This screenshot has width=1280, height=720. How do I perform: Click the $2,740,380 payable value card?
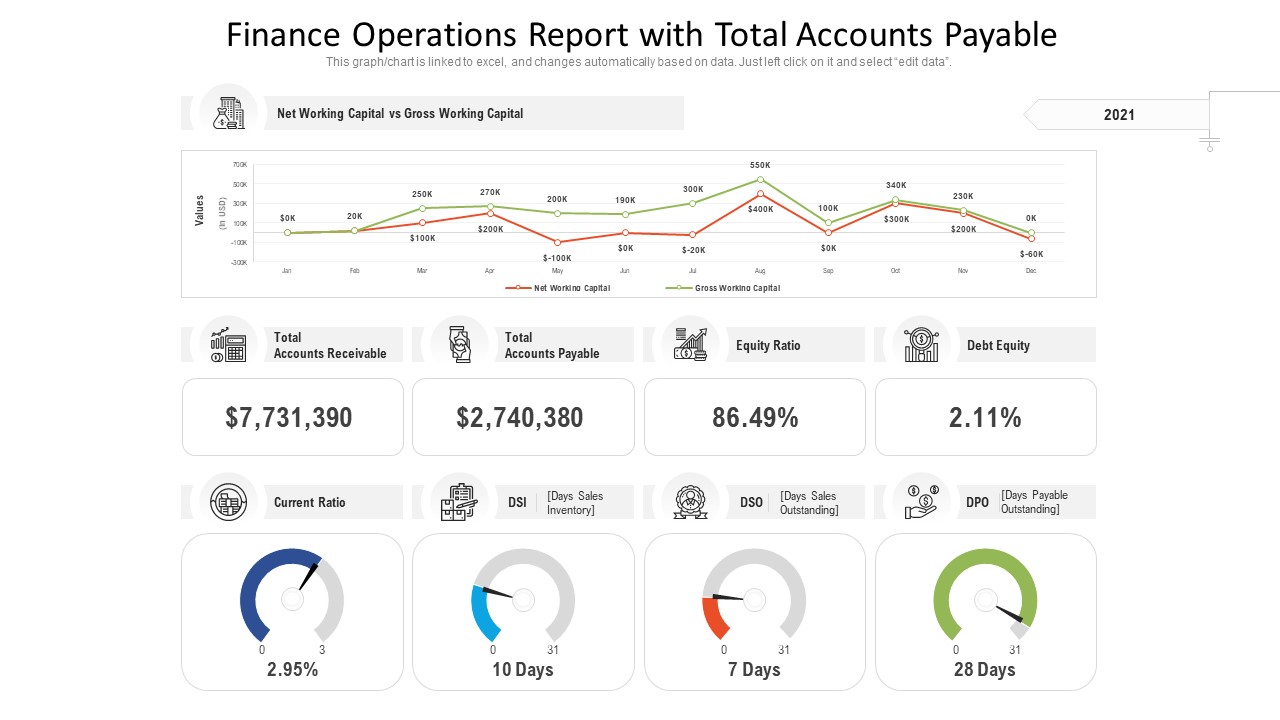pyautogui.click(x=523, y=417)
